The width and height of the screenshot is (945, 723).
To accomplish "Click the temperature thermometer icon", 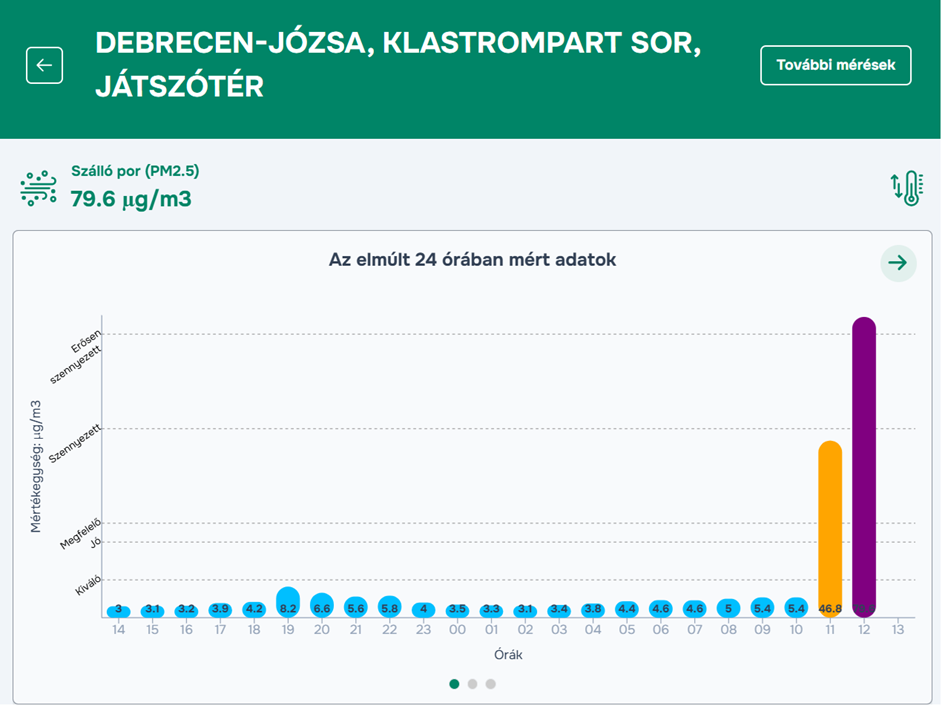I will pos(906,188).
